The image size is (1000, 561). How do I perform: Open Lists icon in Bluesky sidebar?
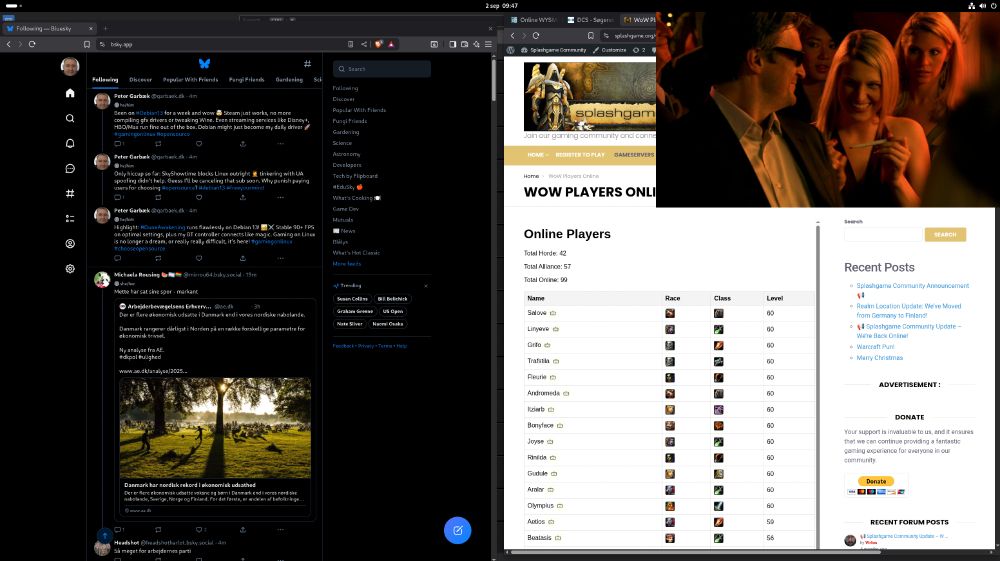tap(70, 218)
